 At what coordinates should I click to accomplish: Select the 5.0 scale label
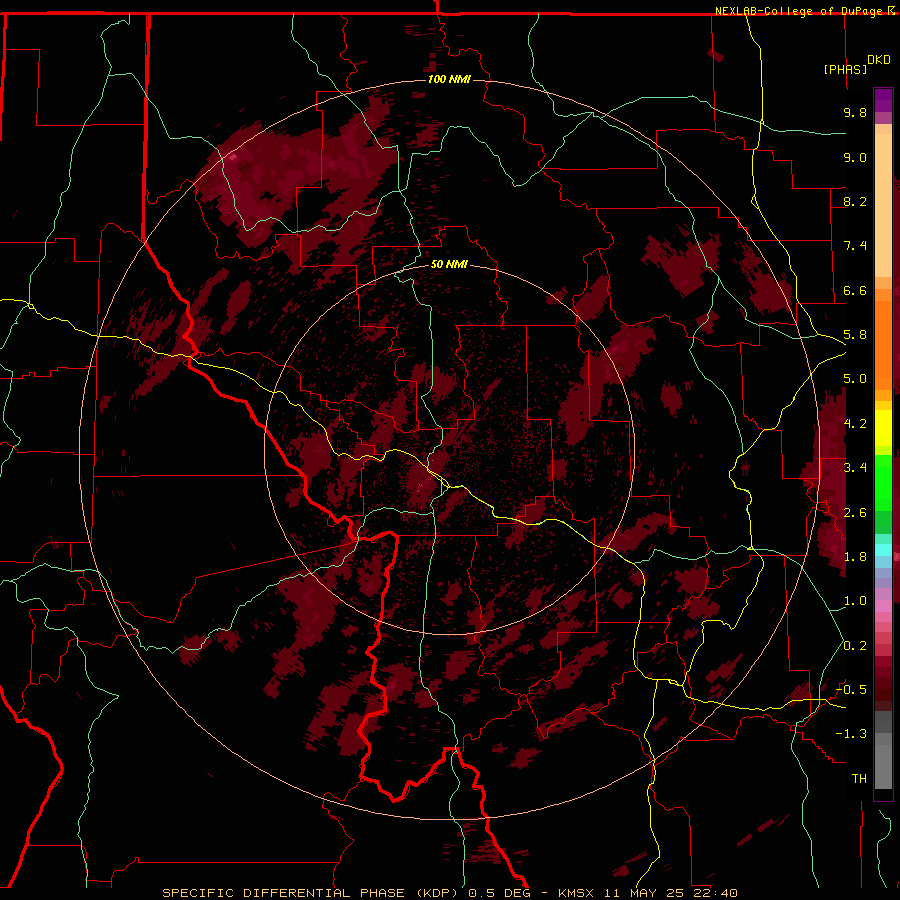[x=855, y=379]
